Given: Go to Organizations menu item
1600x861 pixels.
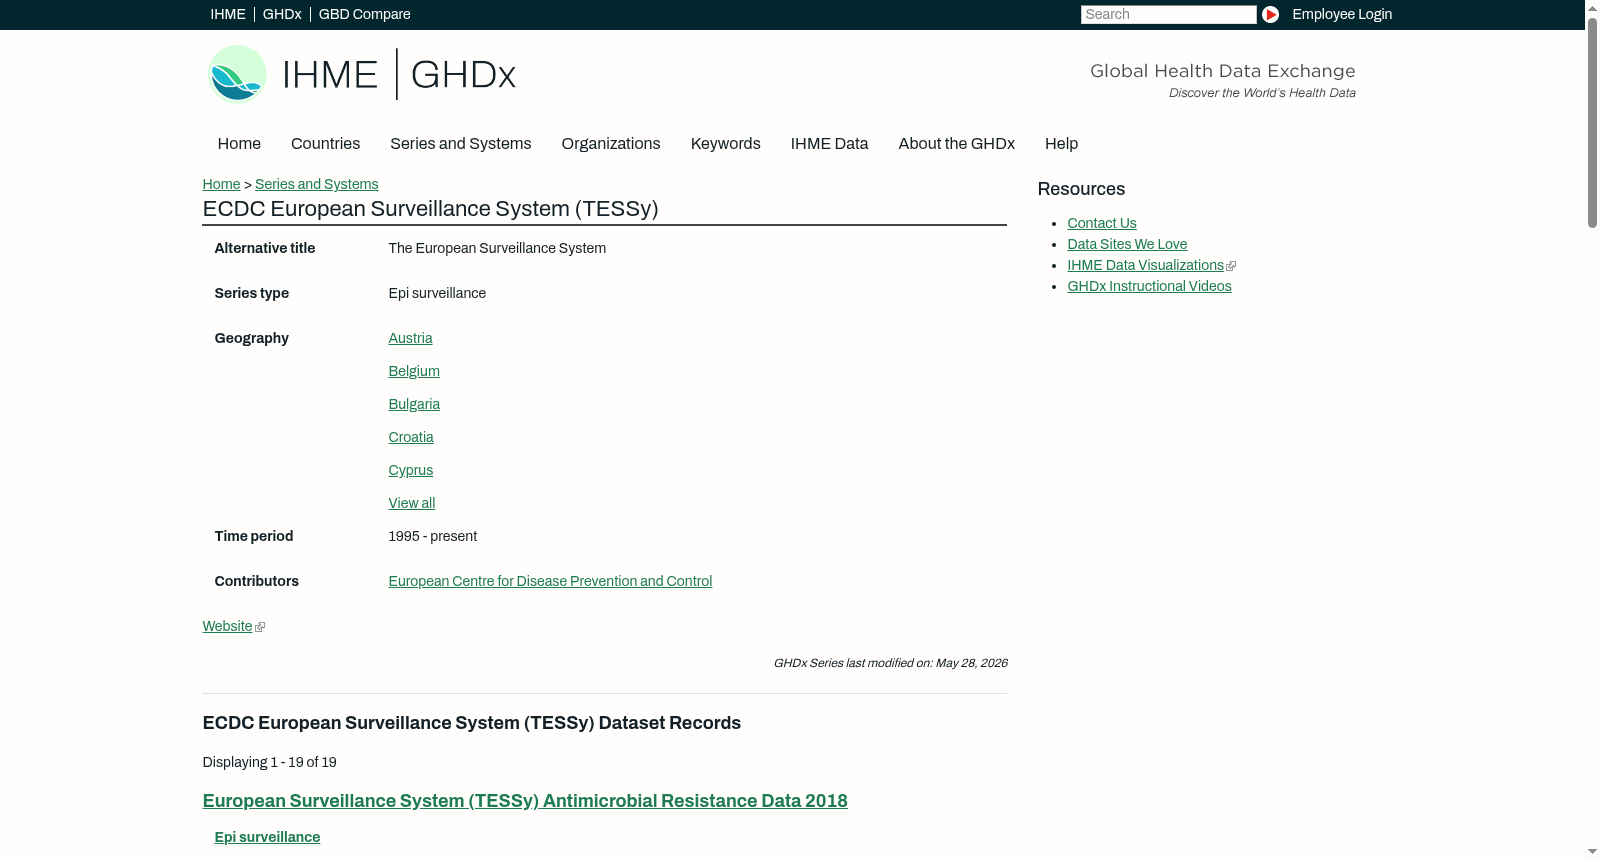Looking at the screenshot, I should coord(611,144).
